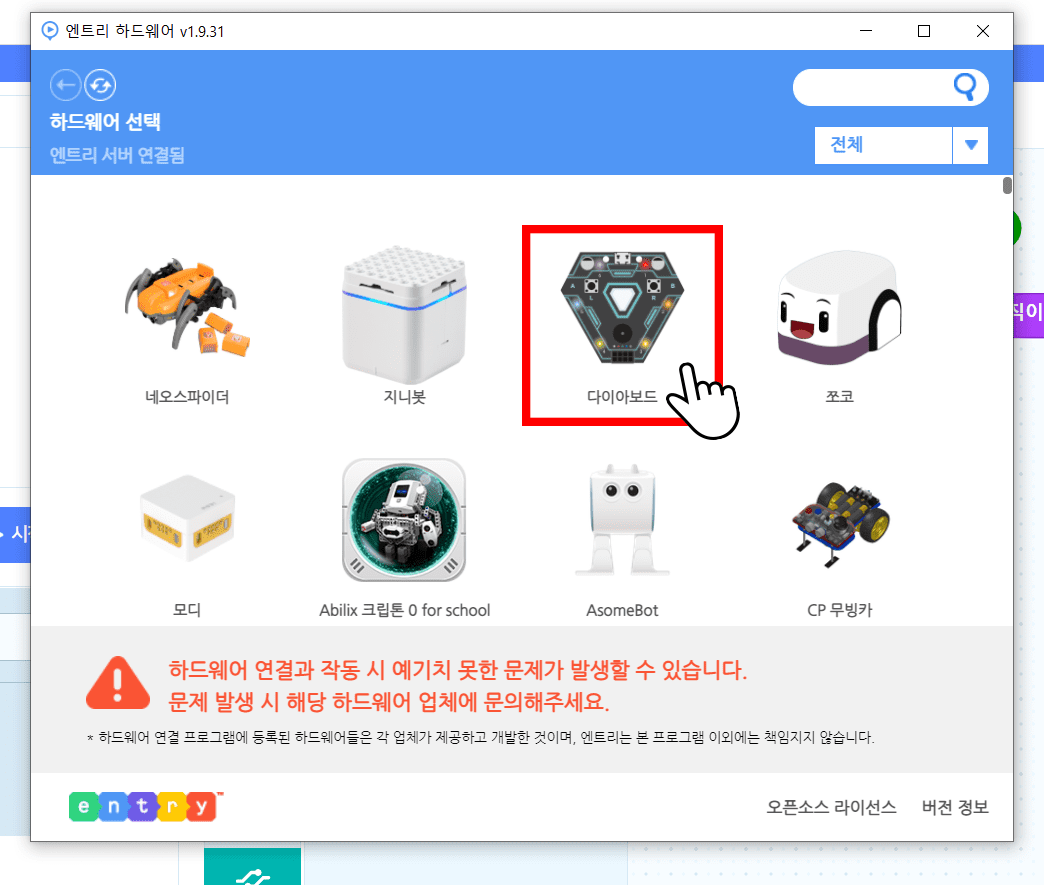Select the 쪼코 robot hardware

pos(839,308)
